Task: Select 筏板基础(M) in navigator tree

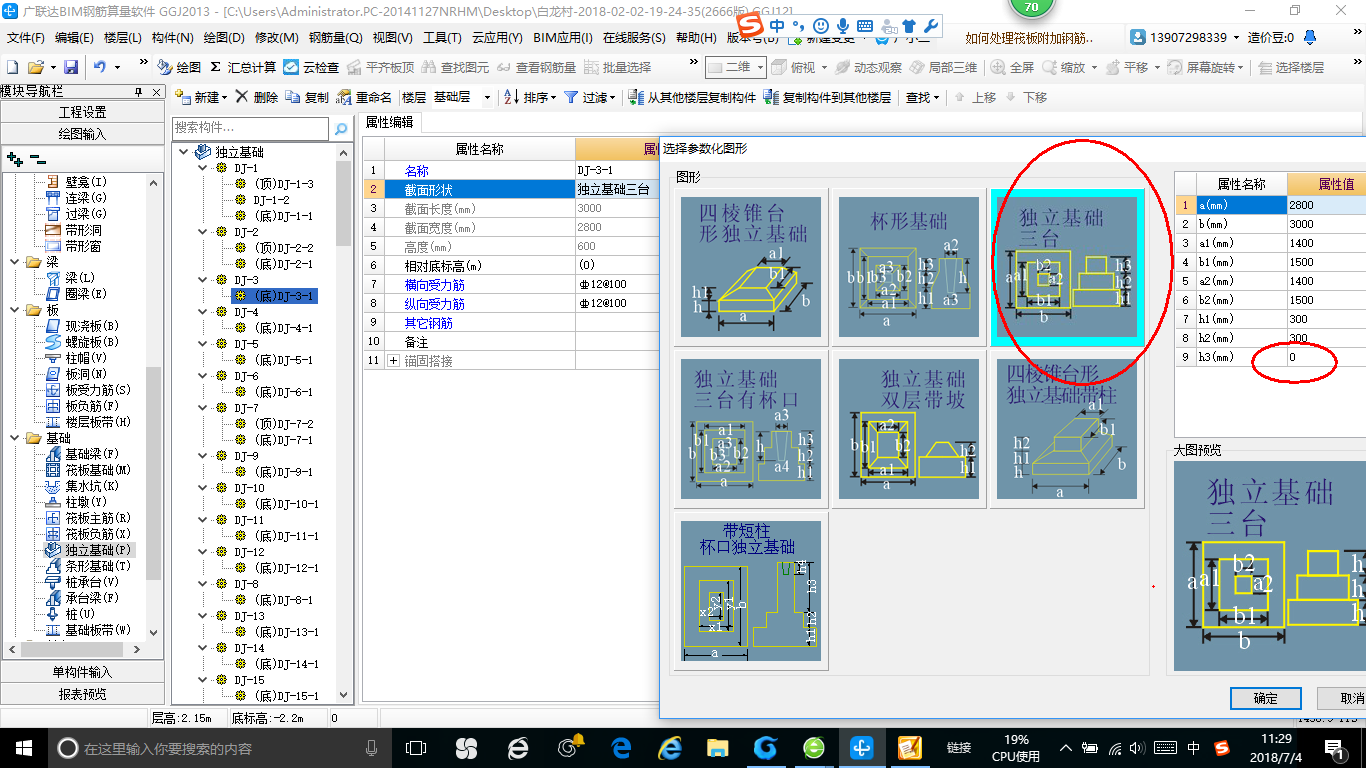Action: [x=88, y=470]
